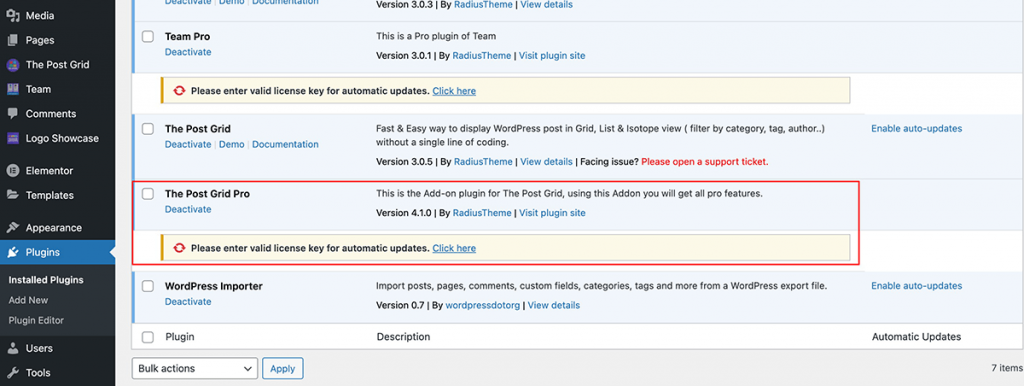View details of WordPress Importer
The height and width of the screenshot is (386, 1024).
554,305
